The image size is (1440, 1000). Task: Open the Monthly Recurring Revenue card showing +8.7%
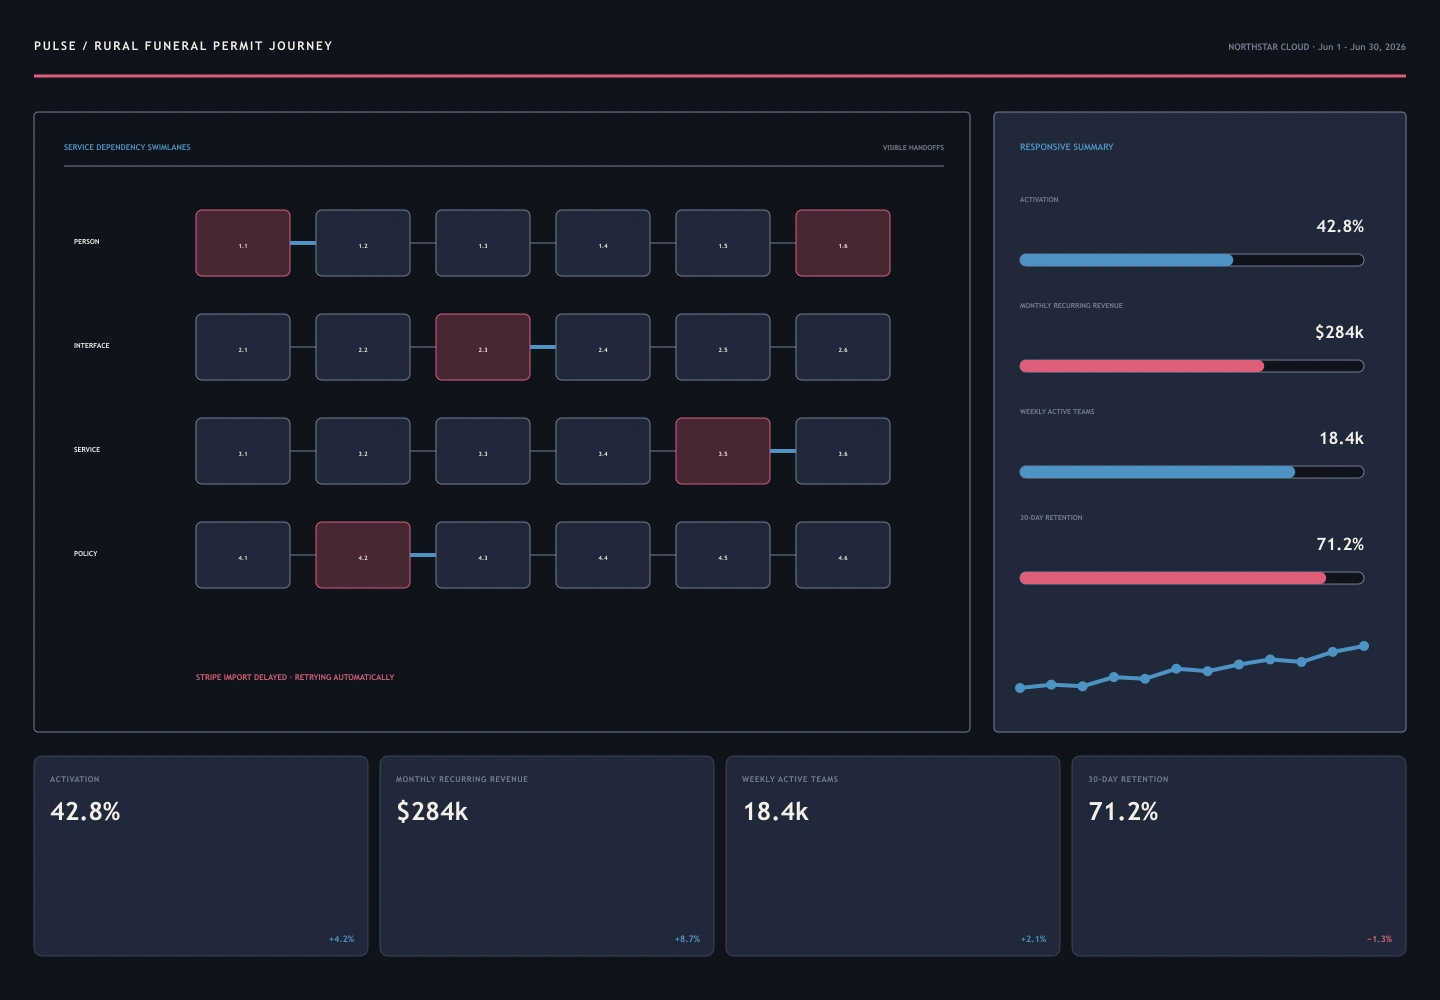point(547,856)
